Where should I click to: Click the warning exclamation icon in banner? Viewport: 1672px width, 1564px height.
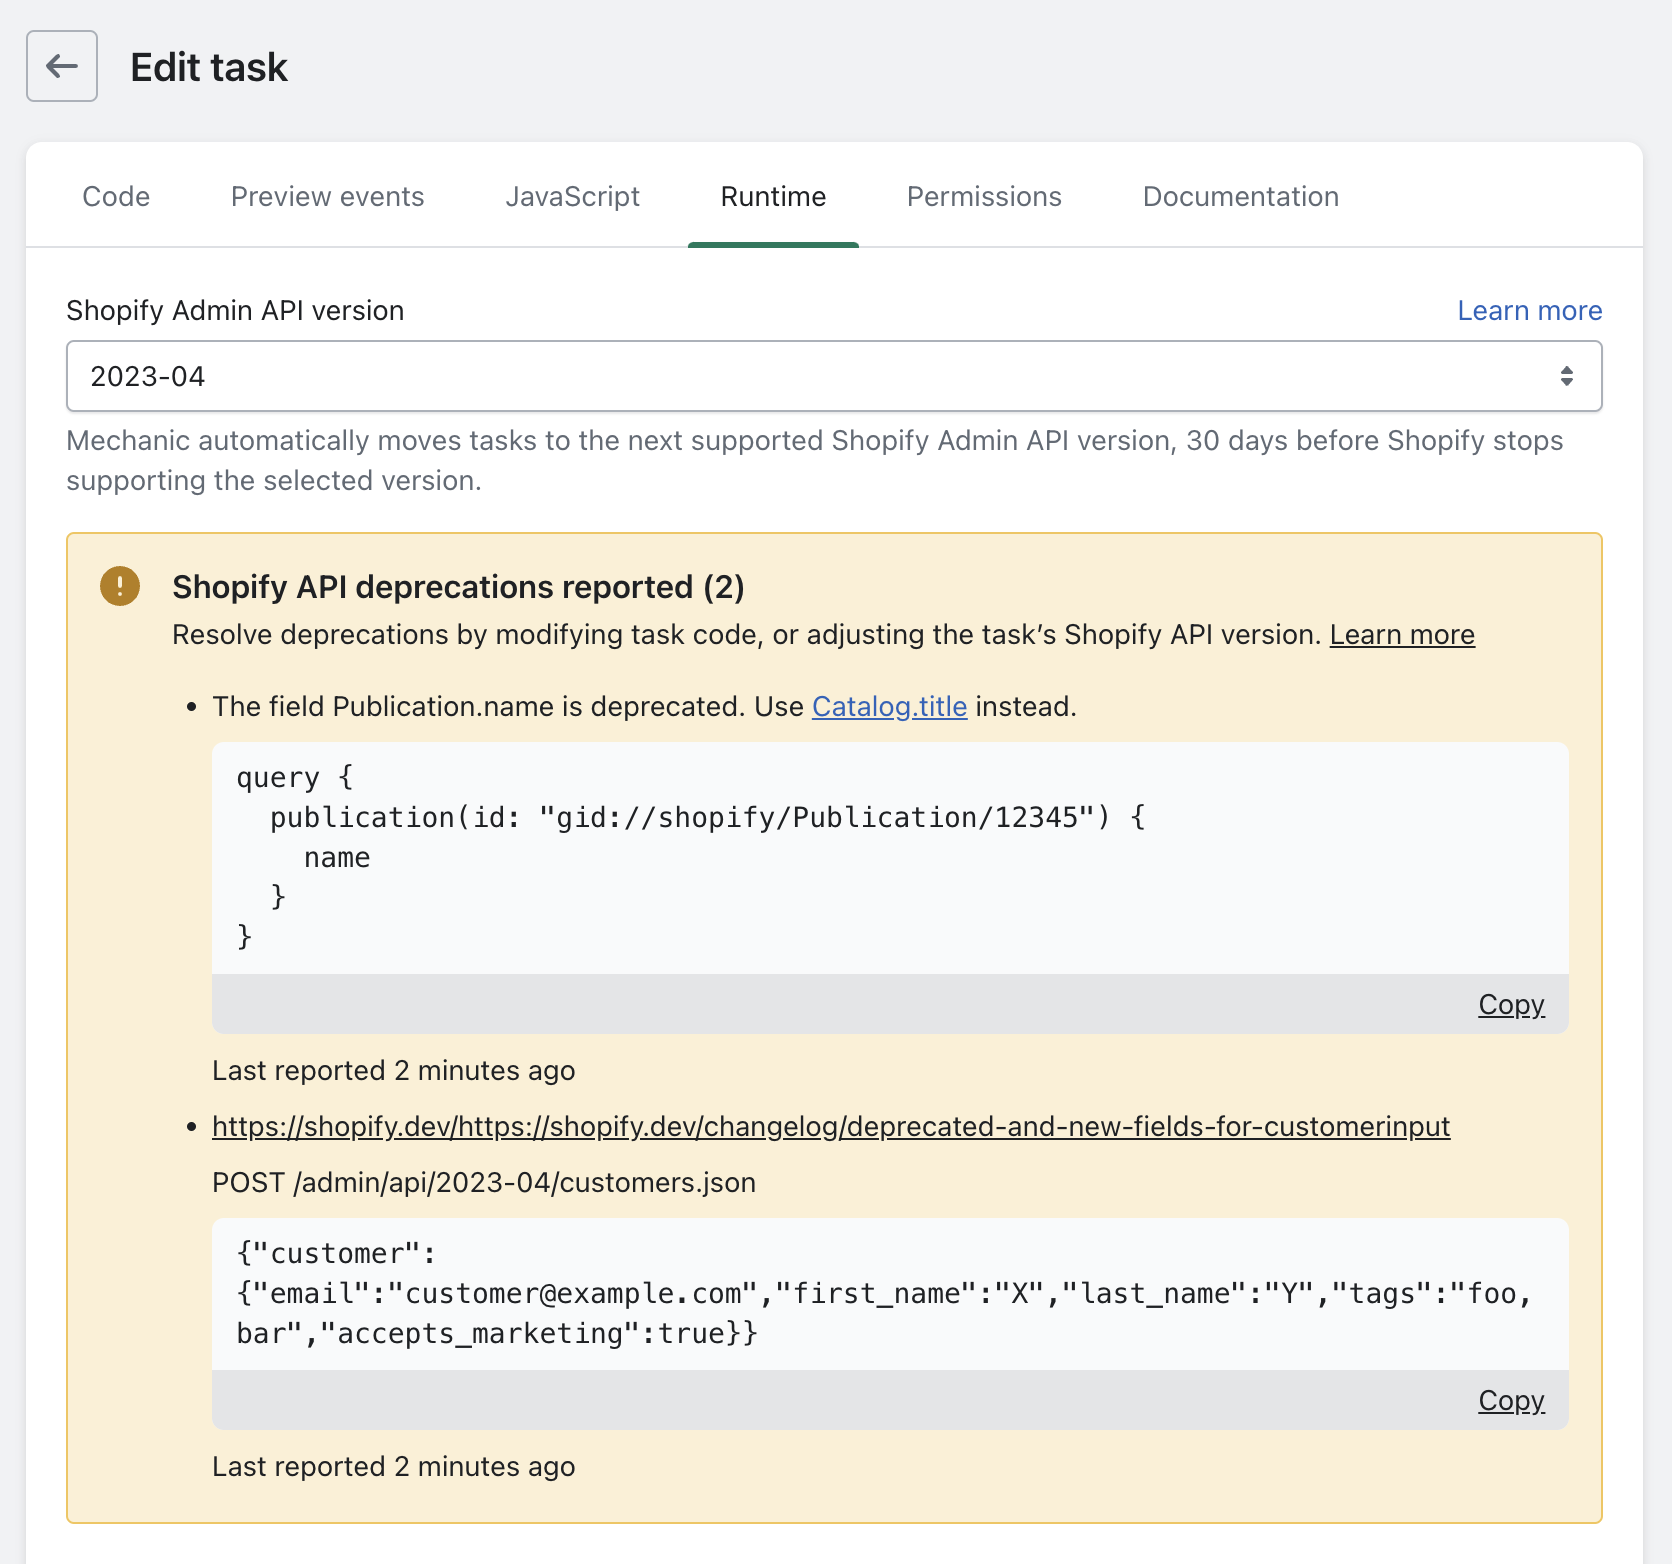coord(120,586)
